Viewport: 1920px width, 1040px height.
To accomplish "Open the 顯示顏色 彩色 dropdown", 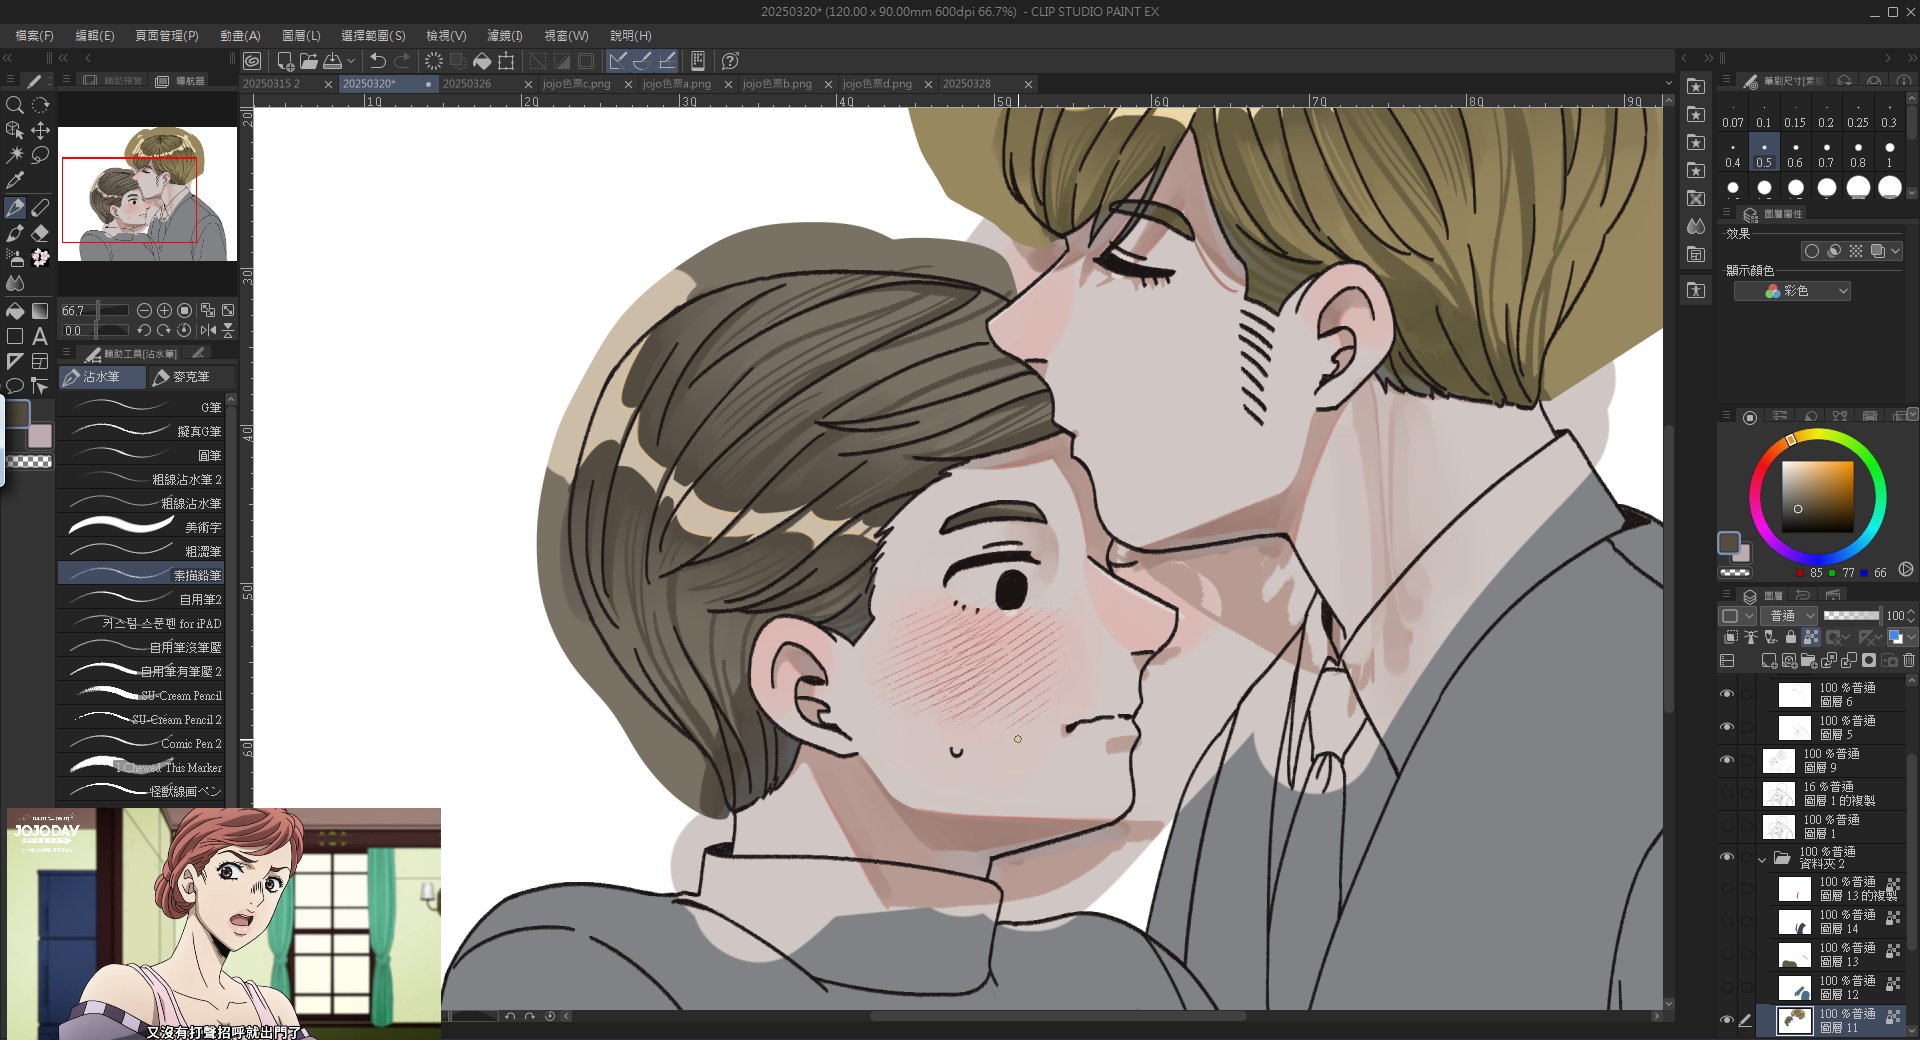I will (1792, 291).
